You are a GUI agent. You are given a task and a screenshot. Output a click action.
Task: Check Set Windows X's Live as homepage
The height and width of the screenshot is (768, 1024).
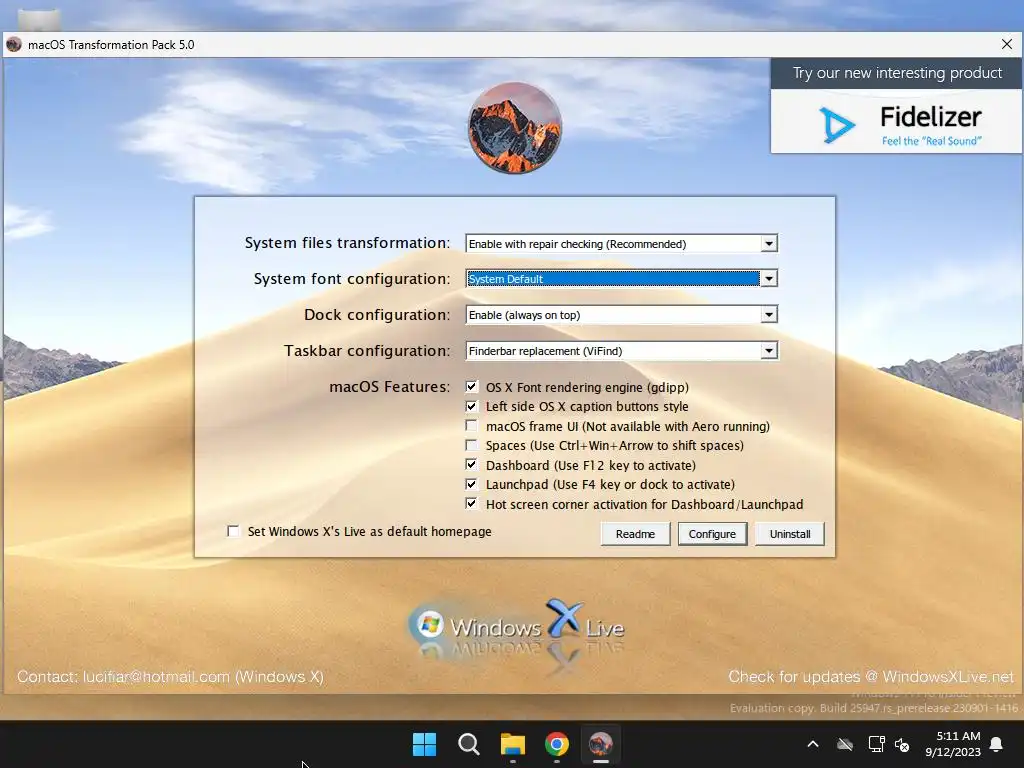pyautogui.click(x=233, y=531)
